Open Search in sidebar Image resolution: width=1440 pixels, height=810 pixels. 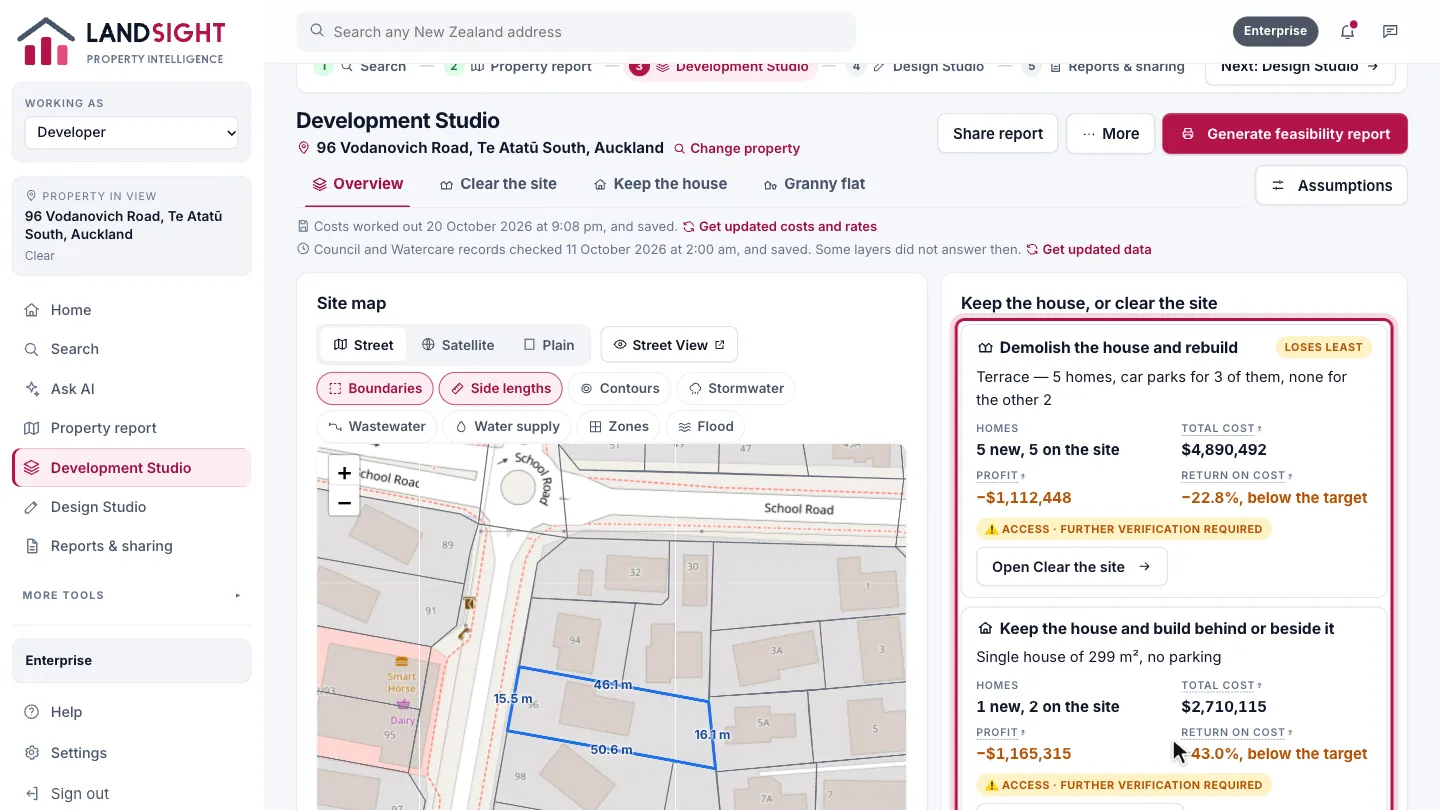click(x=131, y=349)
